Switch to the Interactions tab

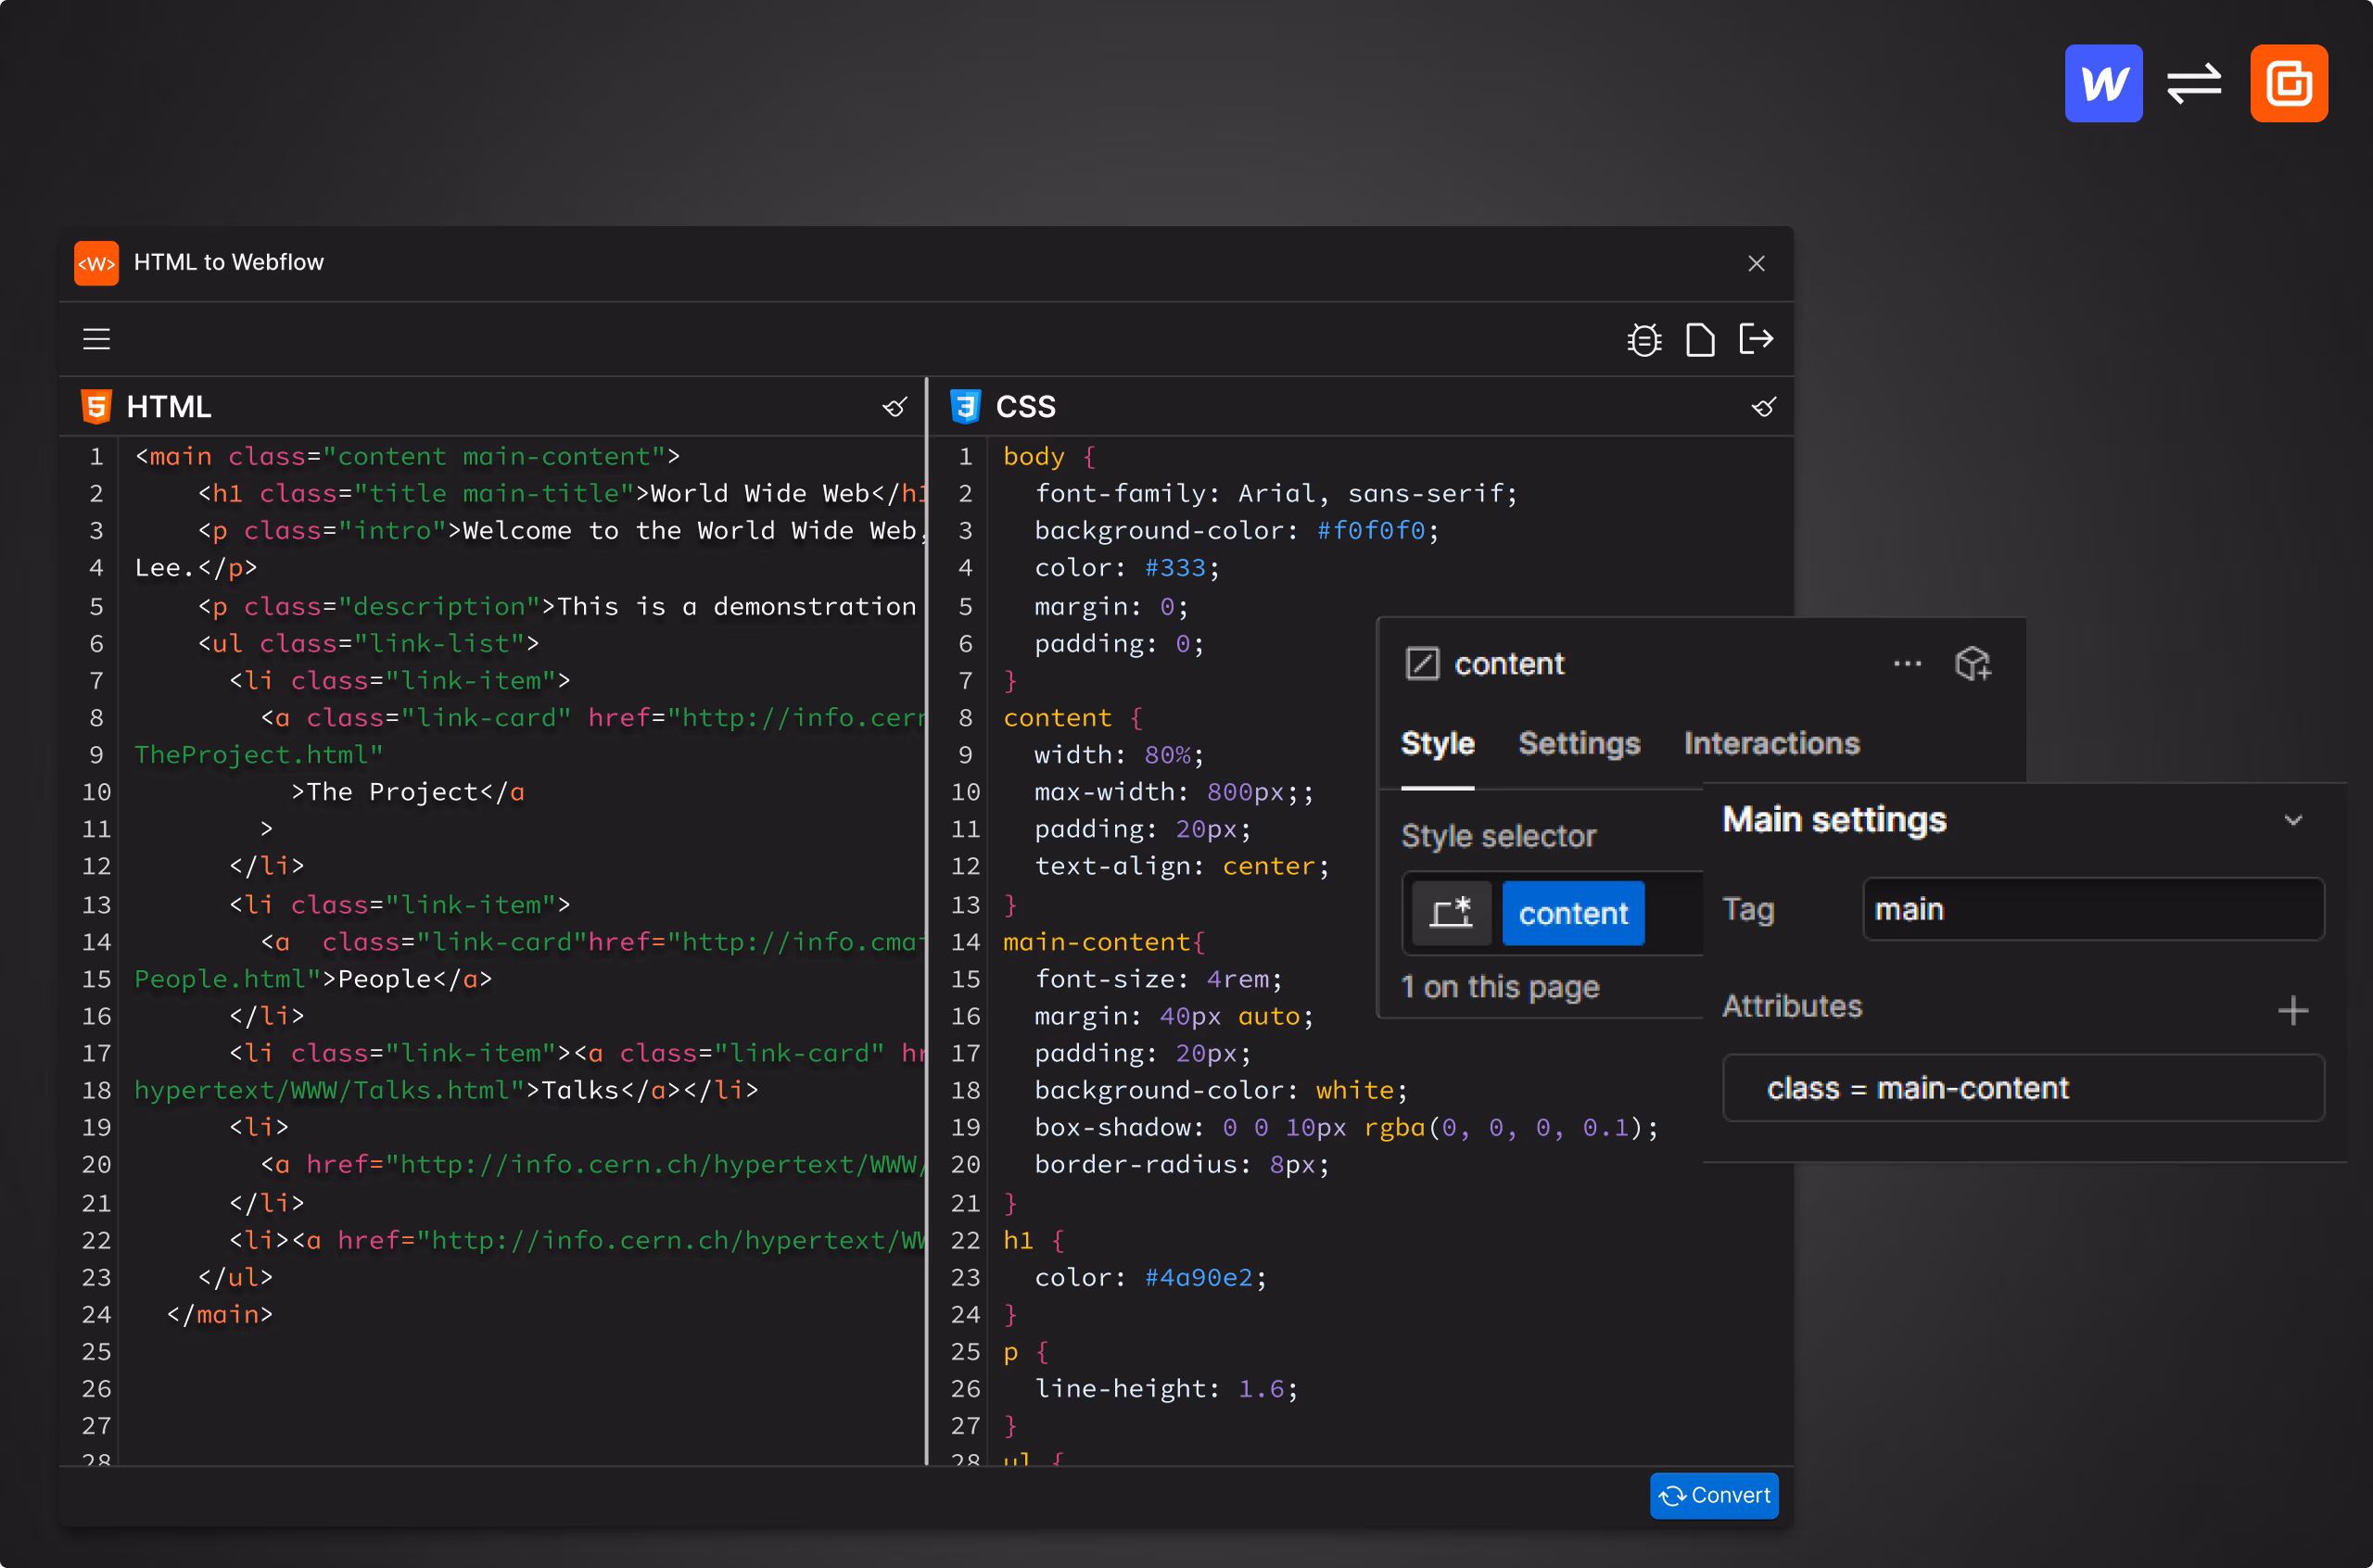click(1771, 744)
